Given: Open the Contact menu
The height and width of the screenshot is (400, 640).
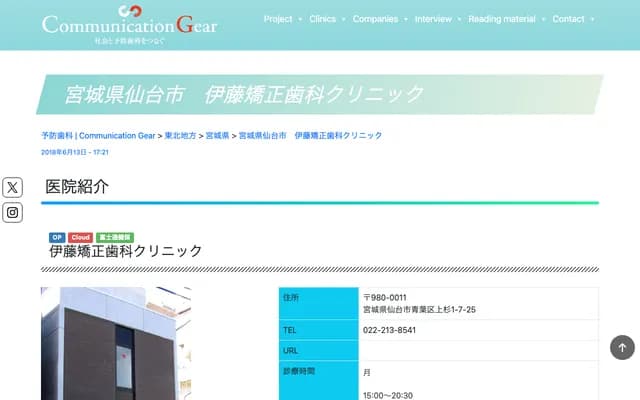Looking at the screenshot, I should tap(568, 19).
